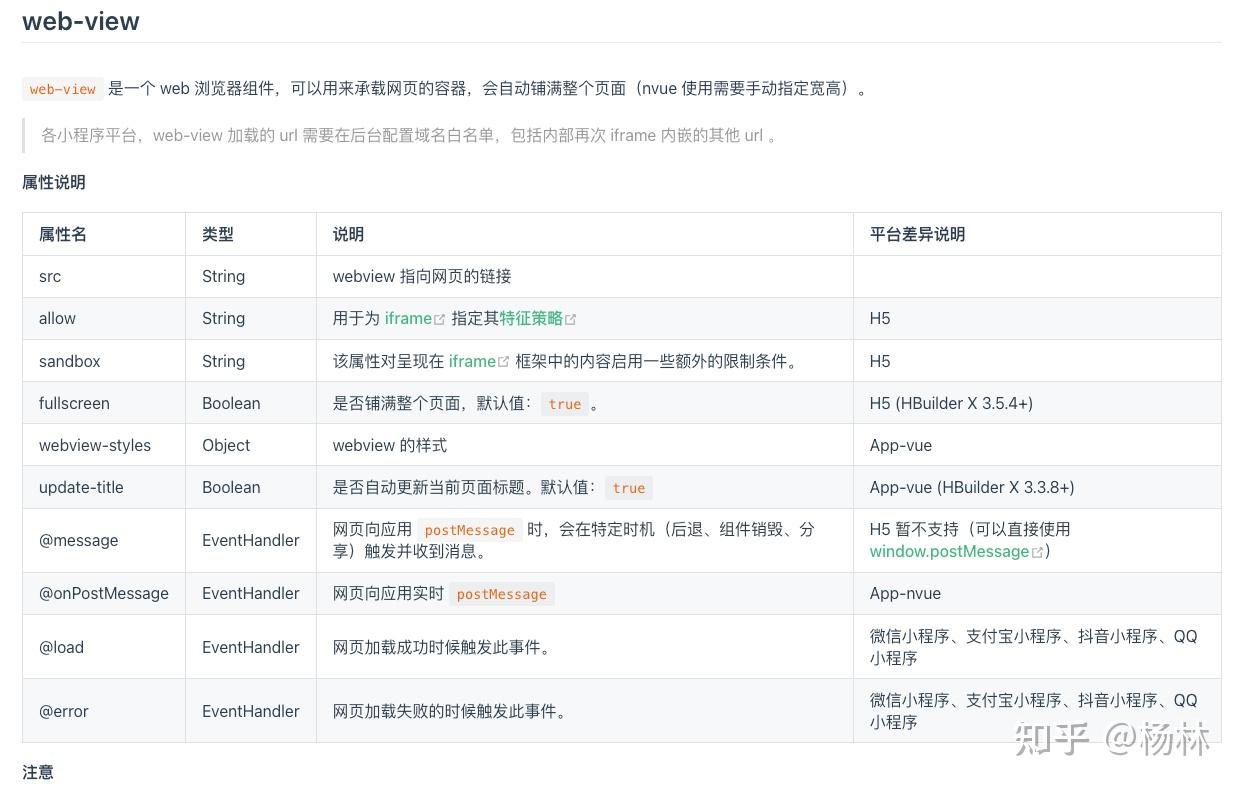Click external-link icon after window.postMessage
This screenshot has height=789, width=1241.
click(1037, 552)
